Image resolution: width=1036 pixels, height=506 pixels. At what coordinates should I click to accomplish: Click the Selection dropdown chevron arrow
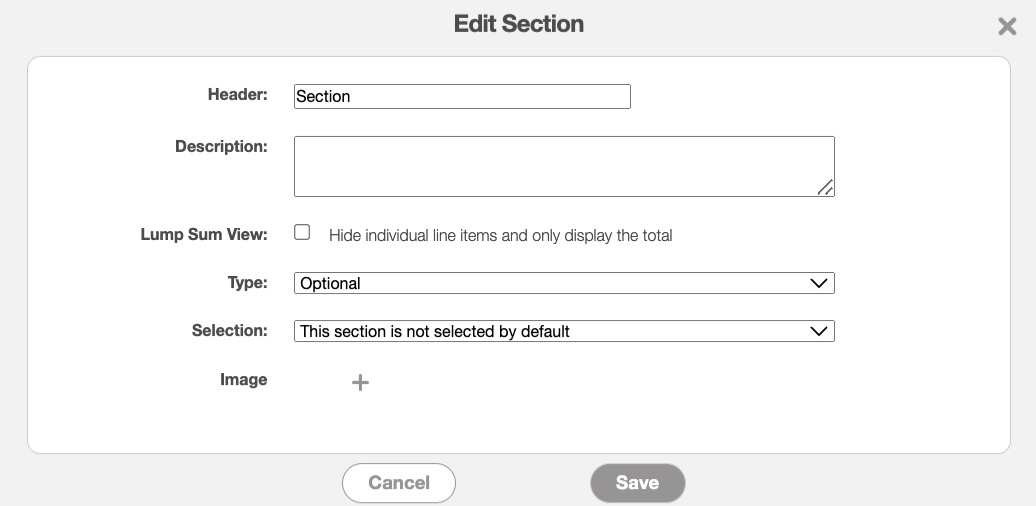tap(819, 331)
